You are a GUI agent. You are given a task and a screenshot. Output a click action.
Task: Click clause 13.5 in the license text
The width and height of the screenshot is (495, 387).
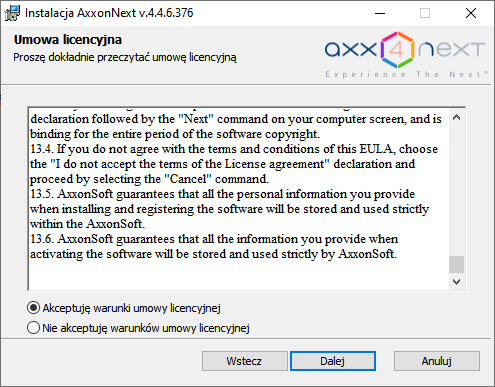point(229,209)
